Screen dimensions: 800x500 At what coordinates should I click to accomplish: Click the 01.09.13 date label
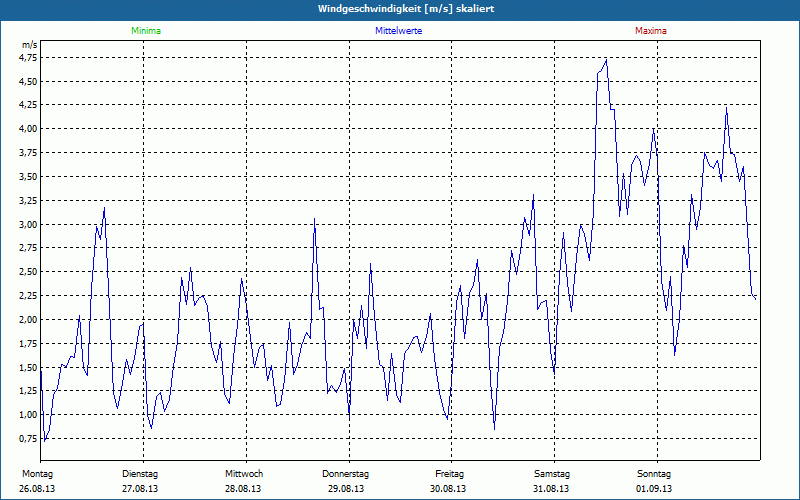click(654, 489)
